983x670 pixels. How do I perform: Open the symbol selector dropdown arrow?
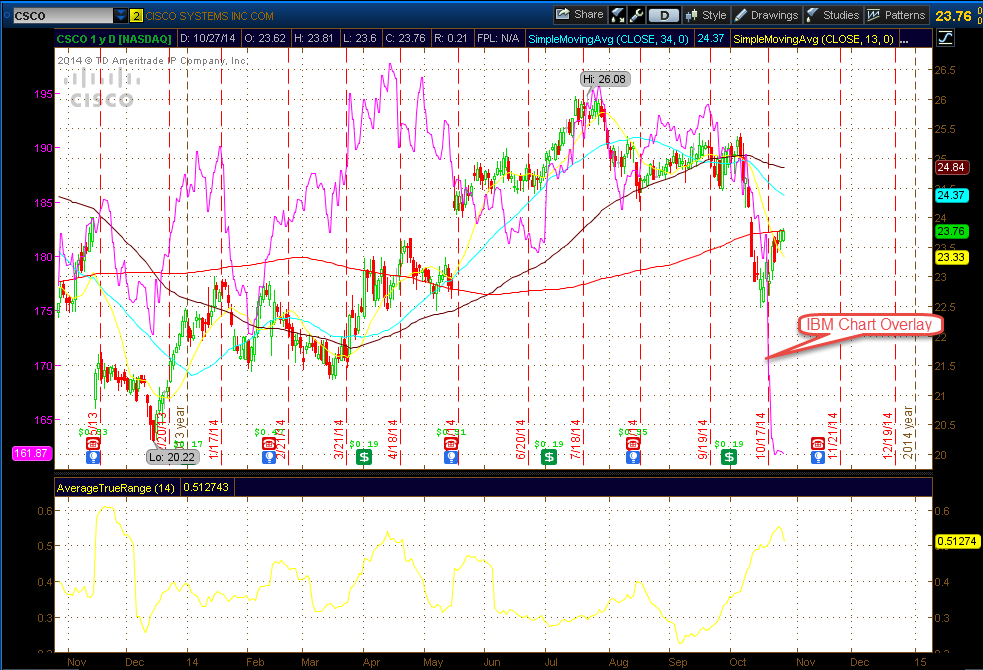tap(121, 16)
